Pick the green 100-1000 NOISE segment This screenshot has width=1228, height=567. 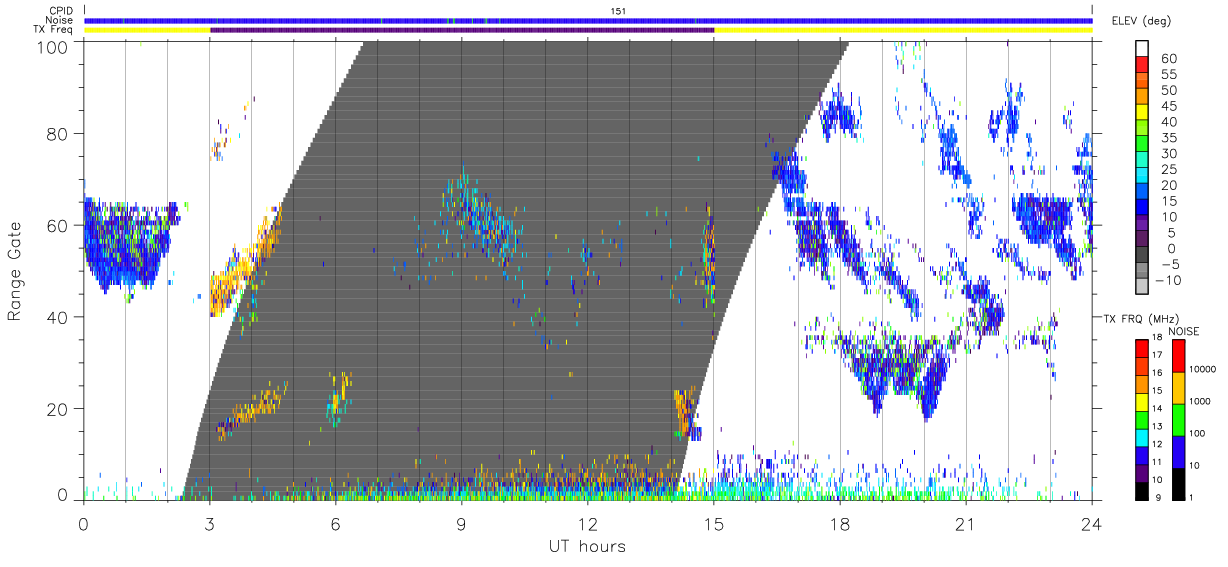coord(1179,420)
